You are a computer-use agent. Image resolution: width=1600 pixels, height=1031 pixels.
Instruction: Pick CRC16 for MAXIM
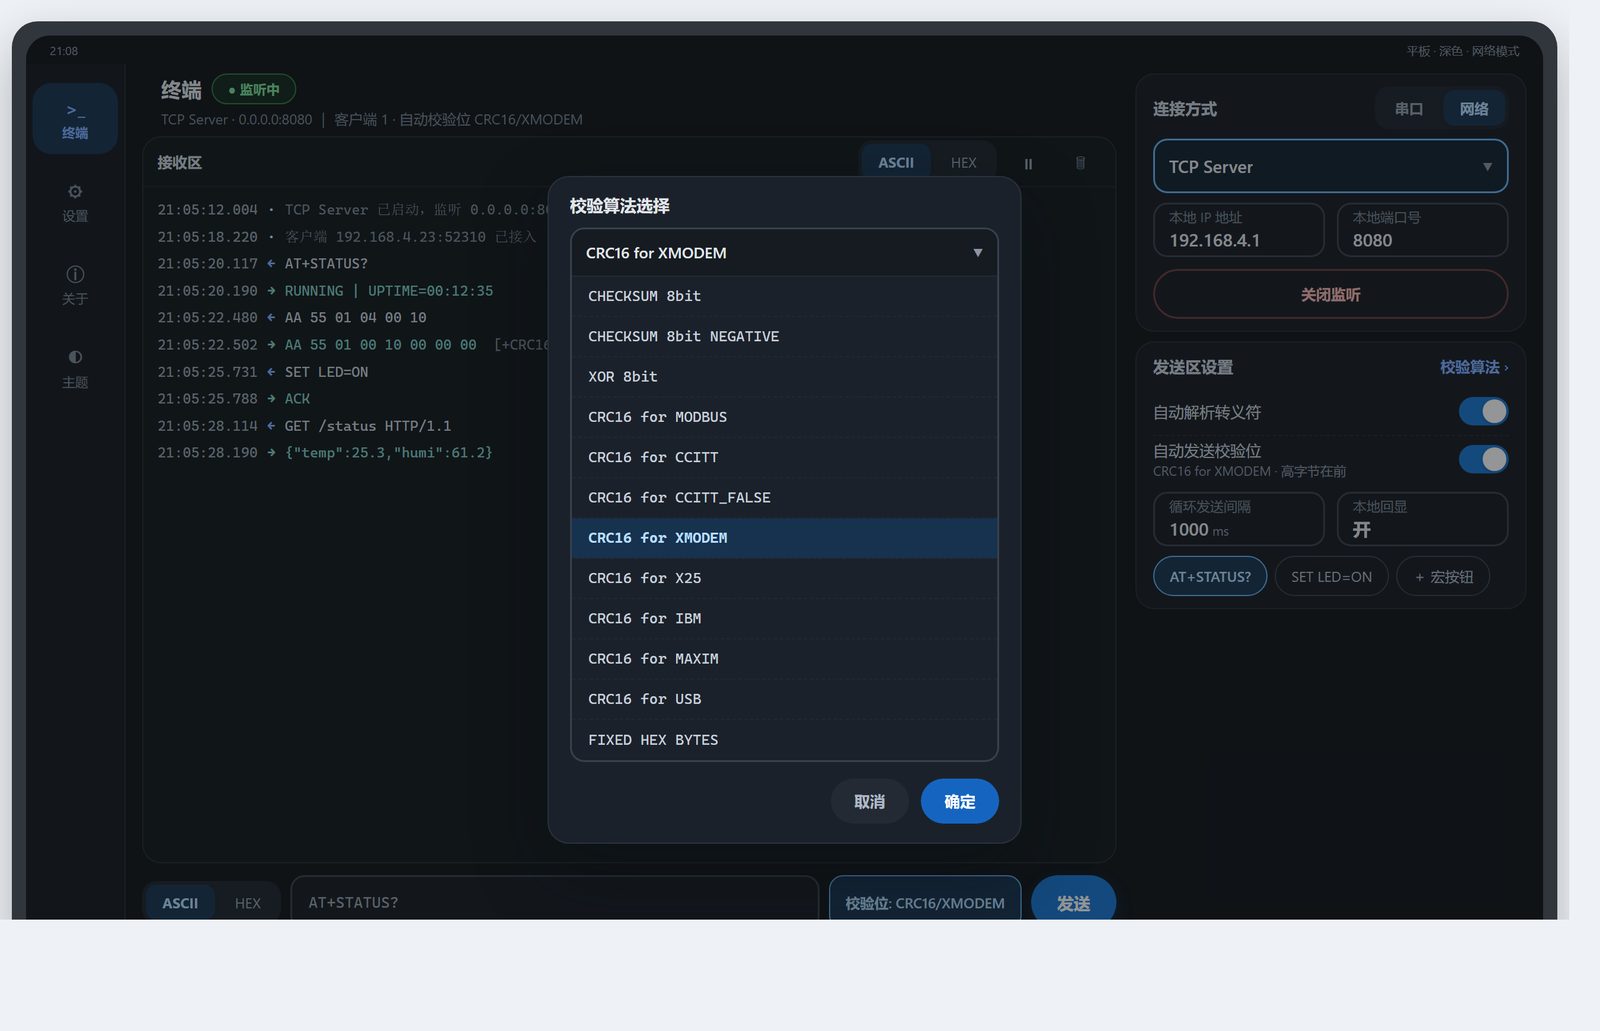[x=784, y=659]
